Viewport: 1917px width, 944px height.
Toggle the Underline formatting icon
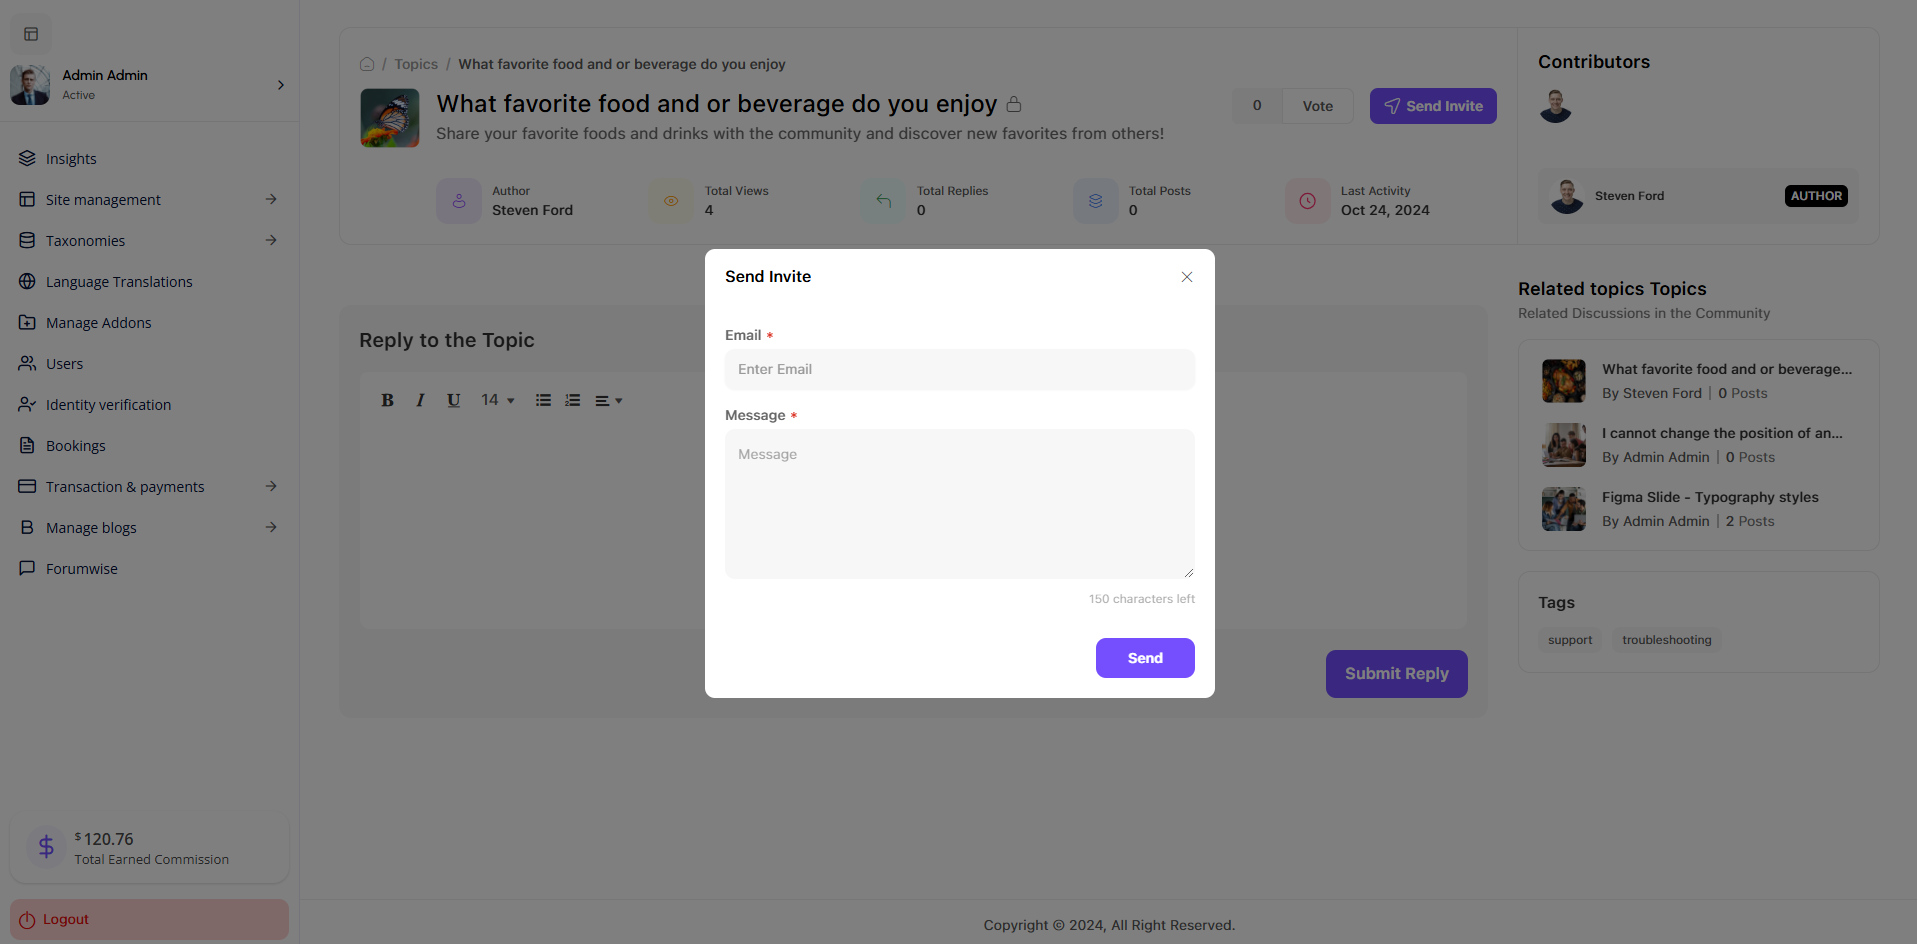pos(453,400)
